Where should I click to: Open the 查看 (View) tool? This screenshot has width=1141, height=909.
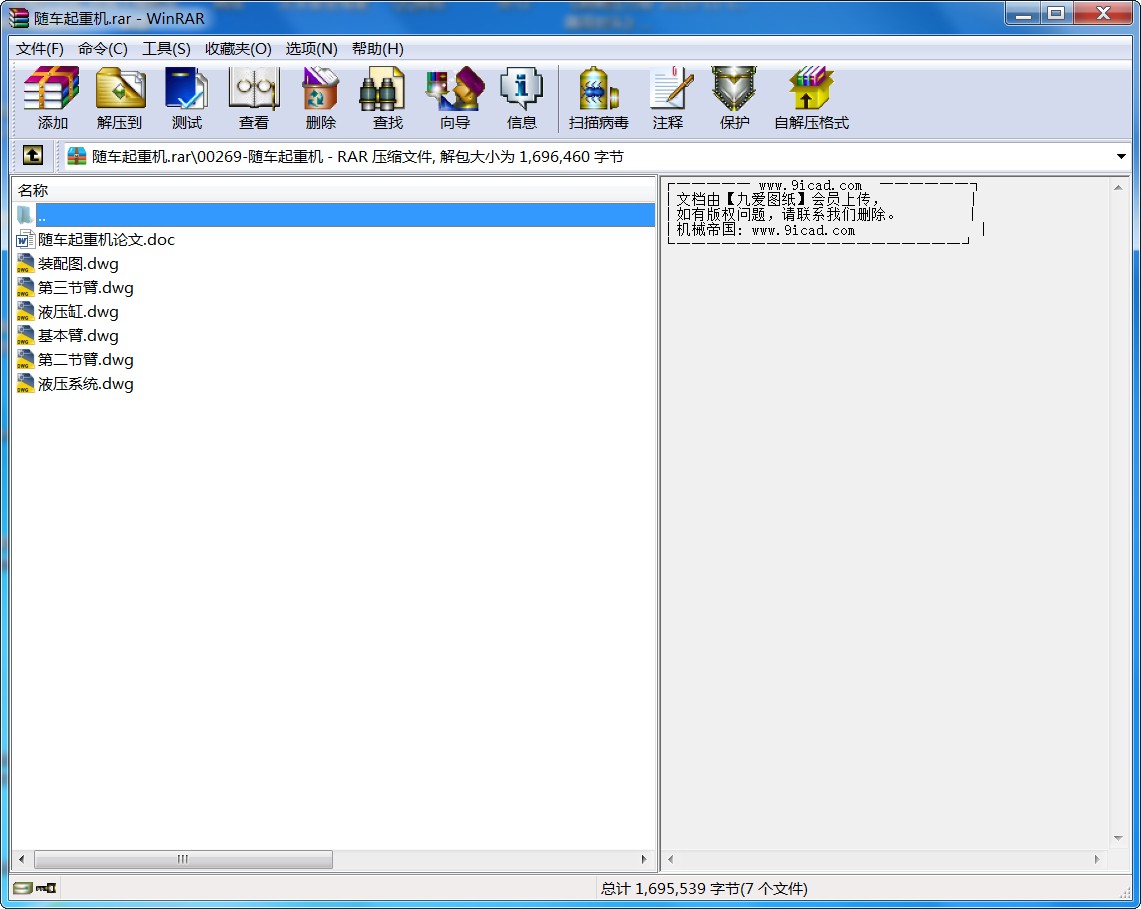point(253,98)
